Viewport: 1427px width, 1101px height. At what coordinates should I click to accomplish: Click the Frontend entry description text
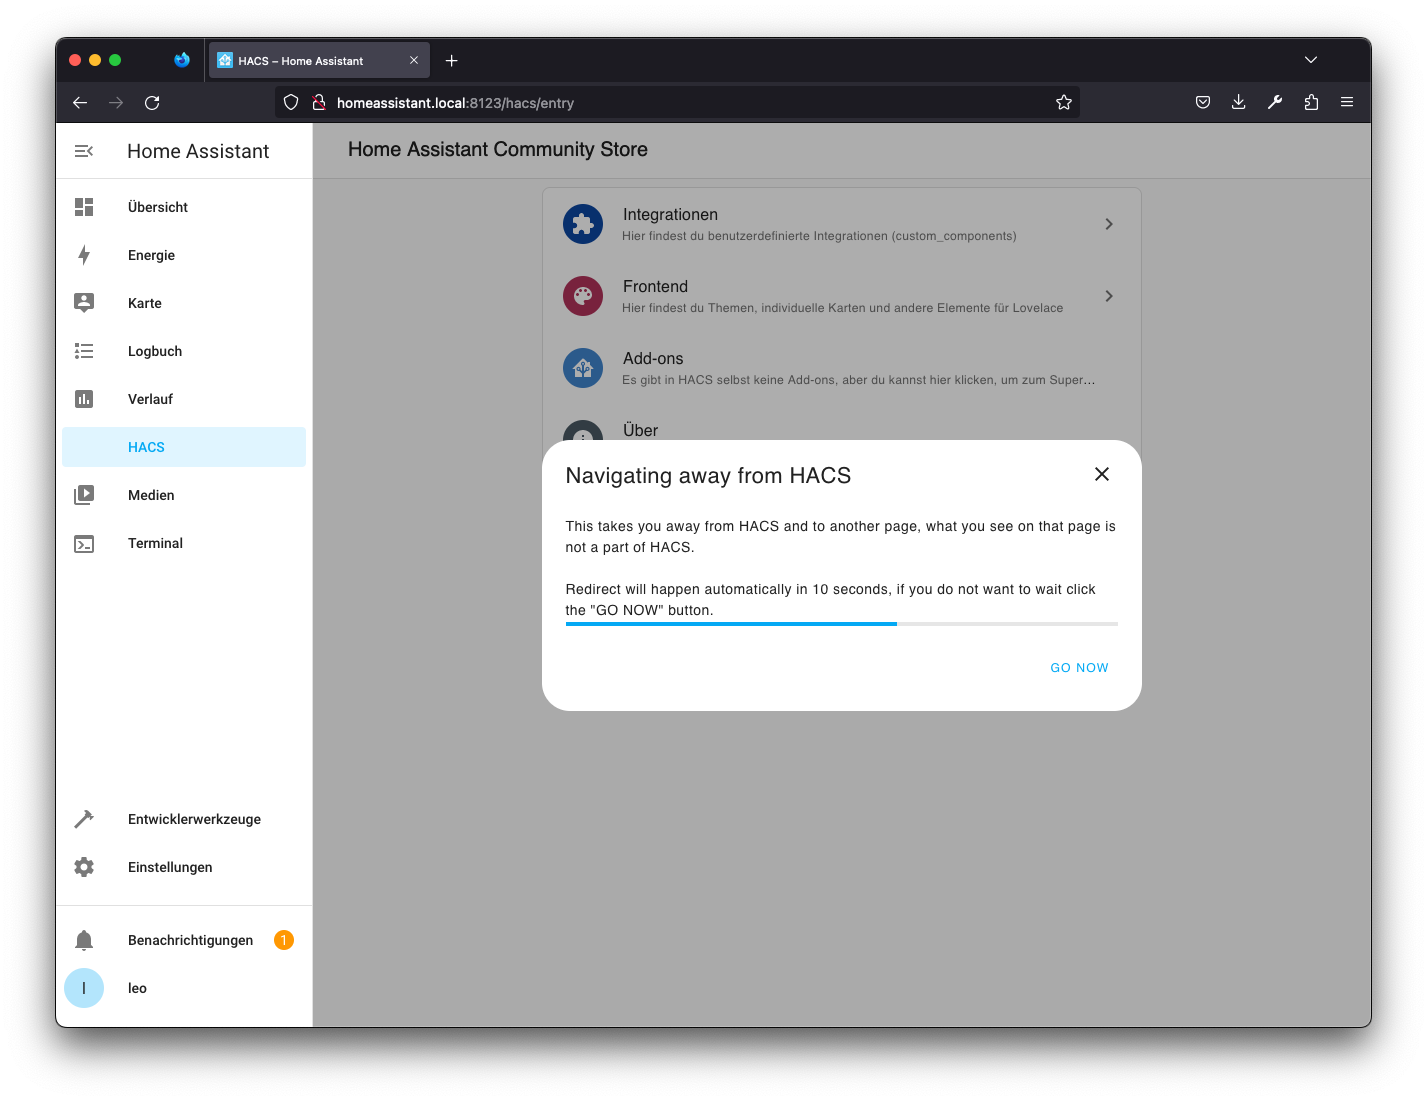[x=842, y=308]
